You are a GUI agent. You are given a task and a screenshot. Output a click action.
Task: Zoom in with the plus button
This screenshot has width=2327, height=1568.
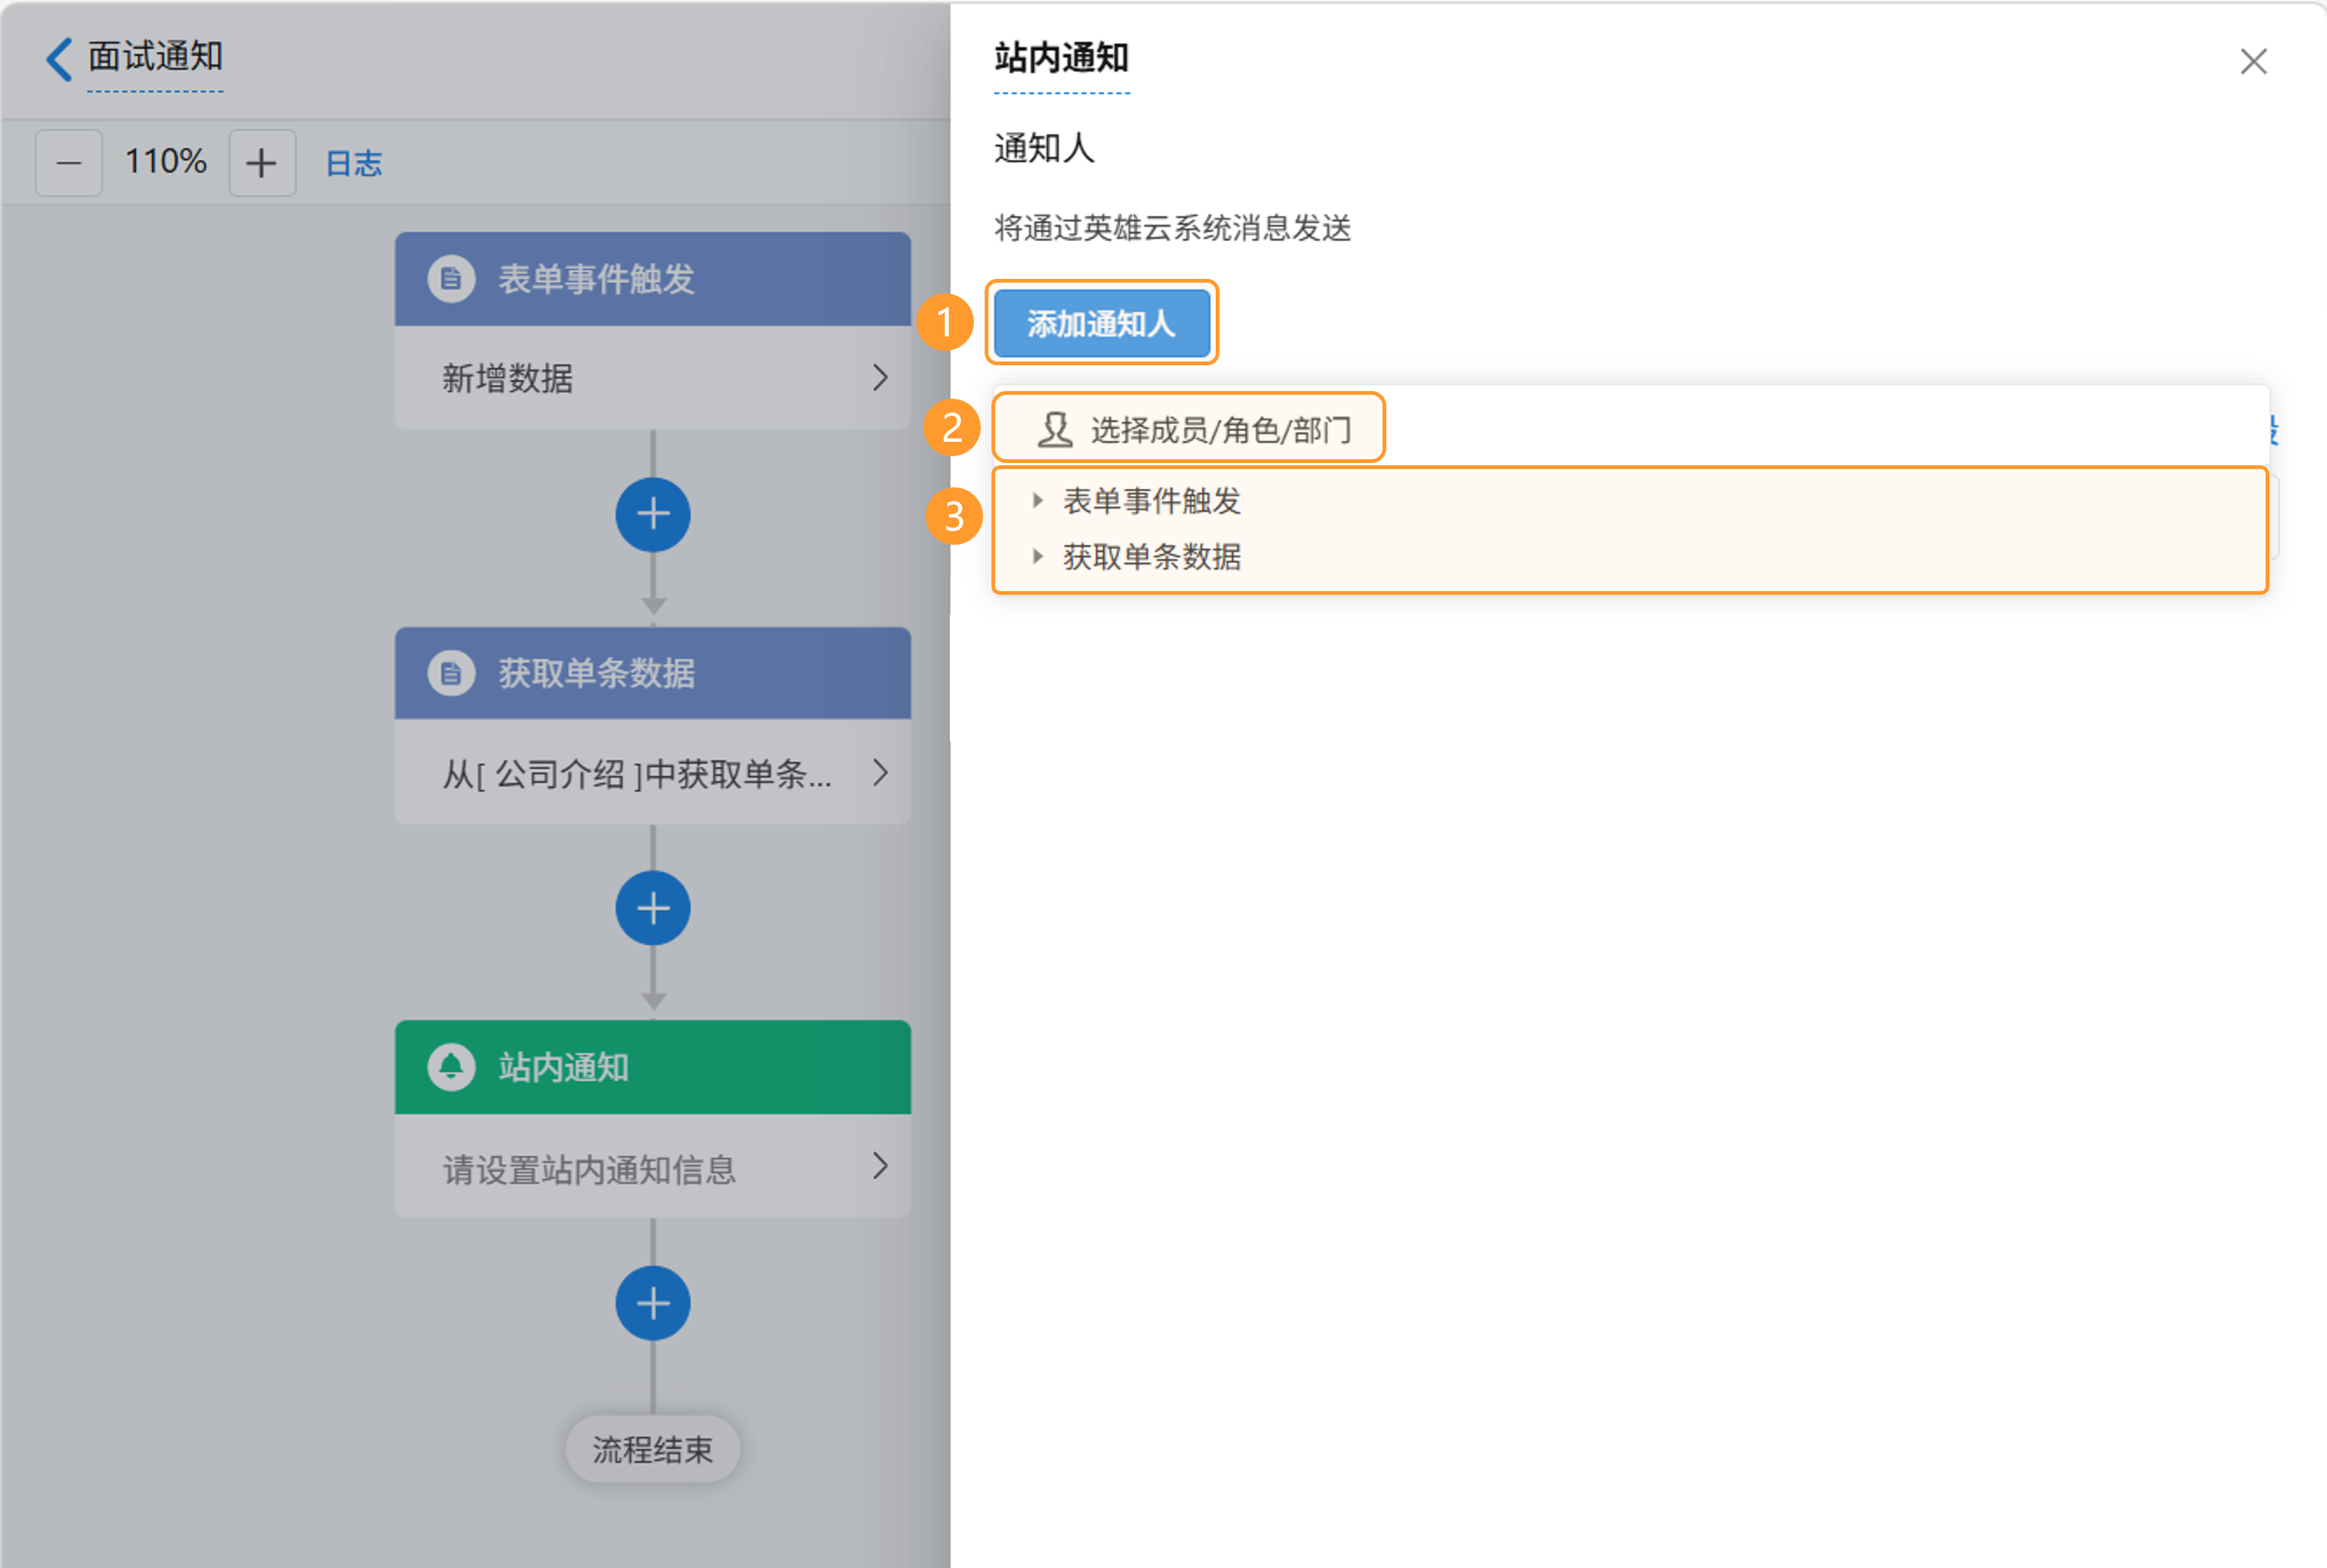click(x=262, y=162)
